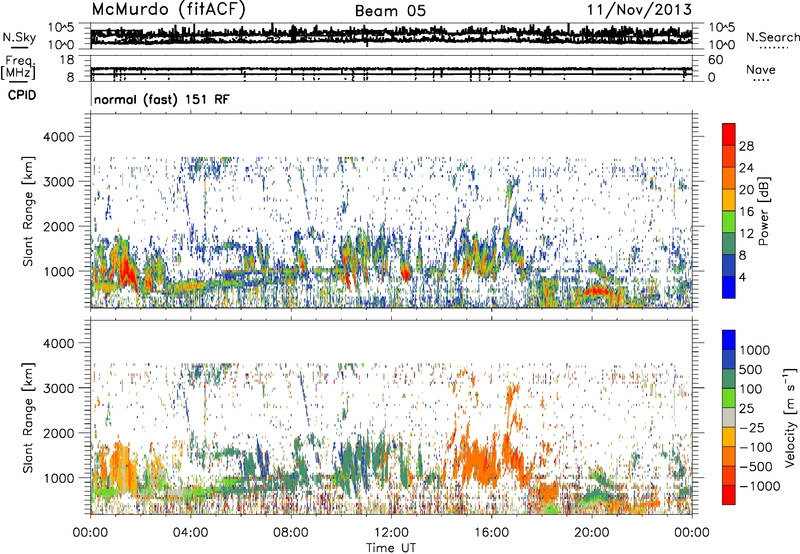Click the "McMurdo (fitACF)" title
Viewport: 800px width, 554px height.
pyautogui.click(x=168, y=10)
